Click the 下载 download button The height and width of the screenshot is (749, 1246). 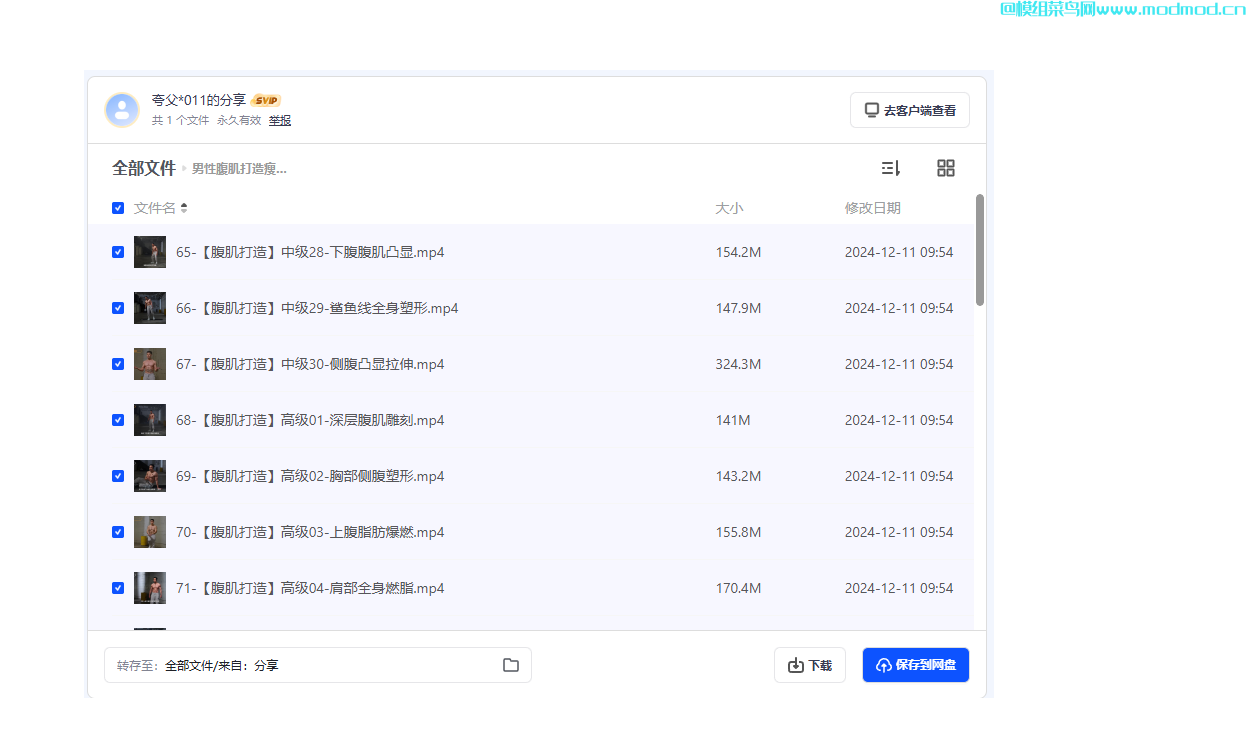(810, 665)
